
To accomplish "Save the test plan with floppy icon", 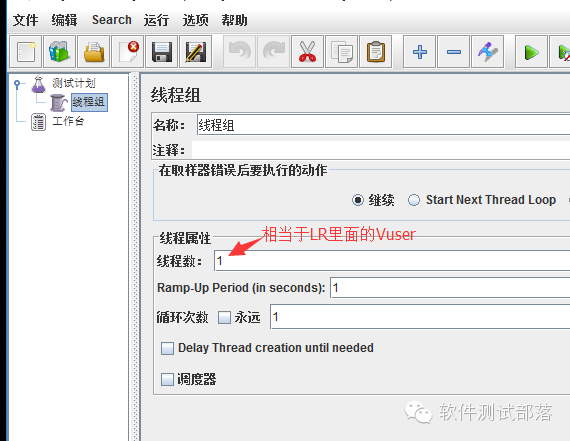I will [161, 52].
